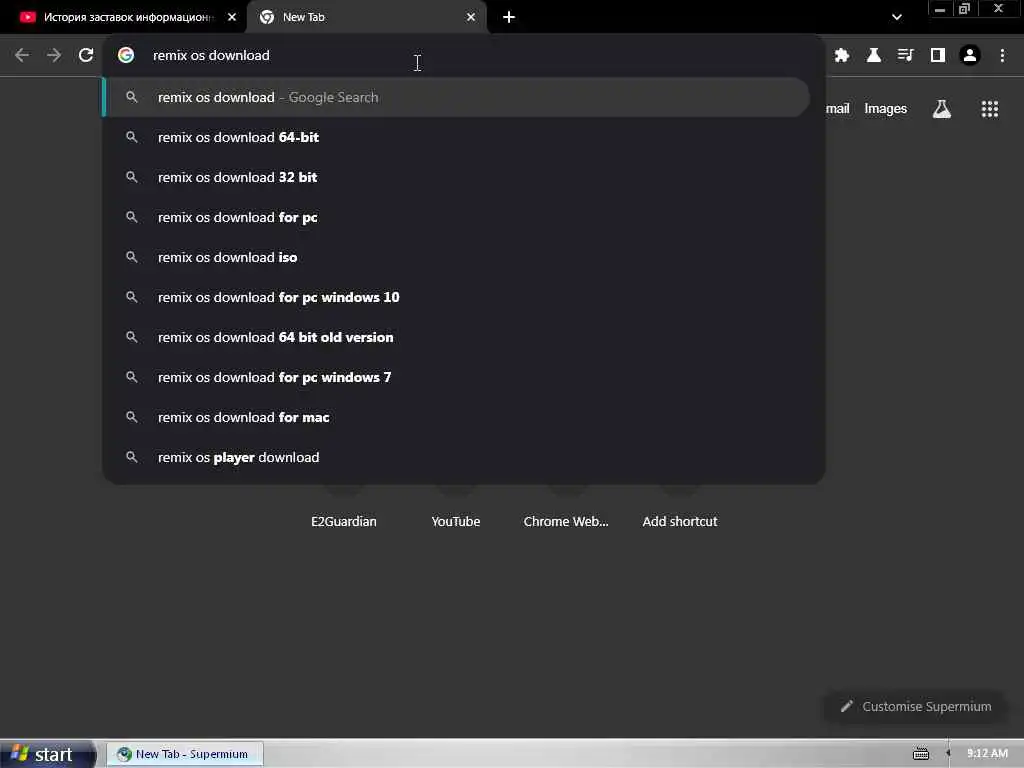The height and width of the screenshot is (768, 1024).
Task: Choose suggestion for pc windows 7
Action: (457, 377)
